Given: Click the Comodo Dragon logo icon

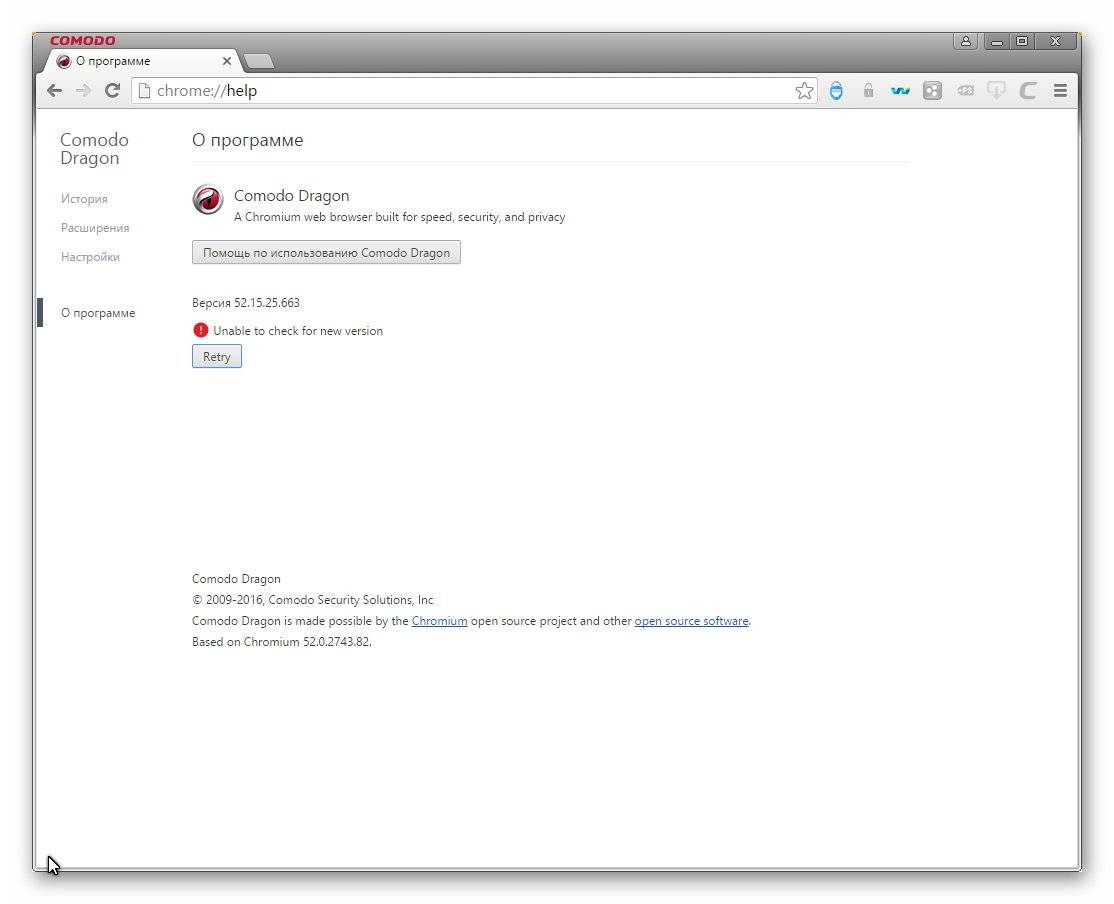Looking at the screenshot, I should pos(207,199).
